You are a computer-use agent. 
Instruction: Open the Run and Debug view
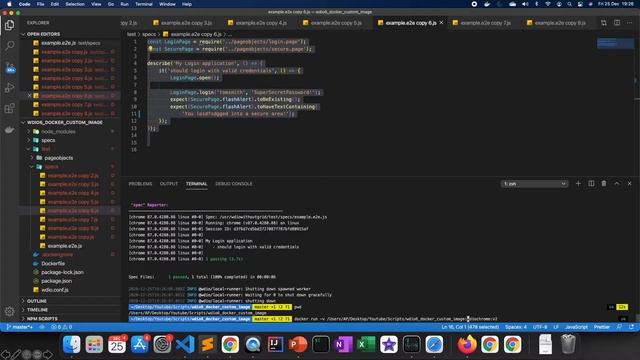(9, 87)
